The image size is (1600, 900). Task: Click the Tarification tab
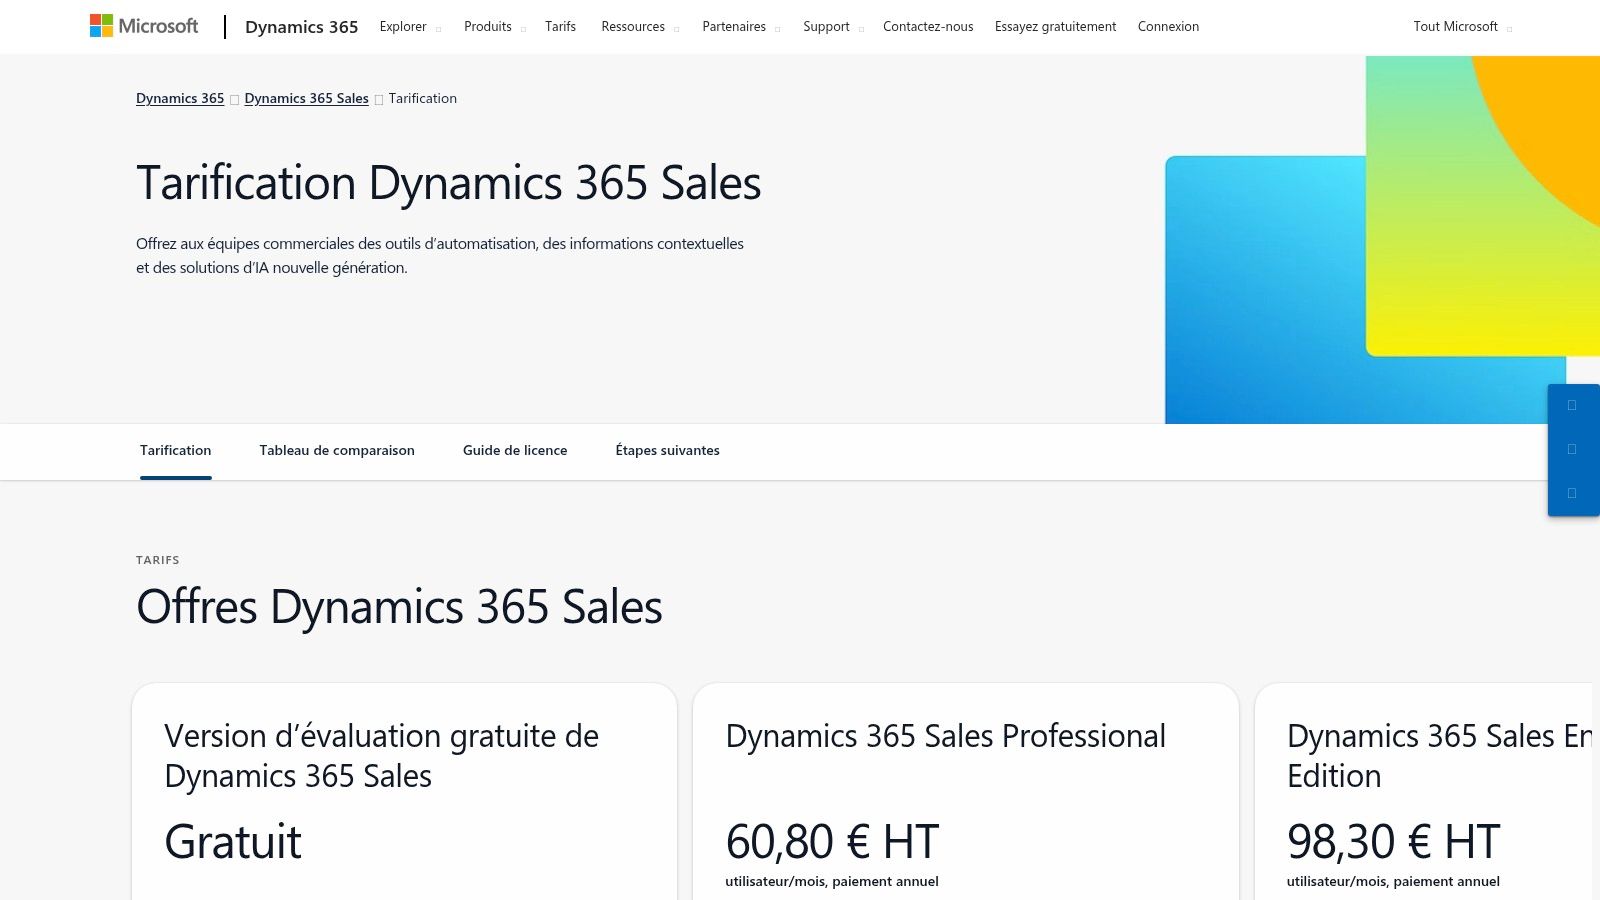click(x=176, y=451)
